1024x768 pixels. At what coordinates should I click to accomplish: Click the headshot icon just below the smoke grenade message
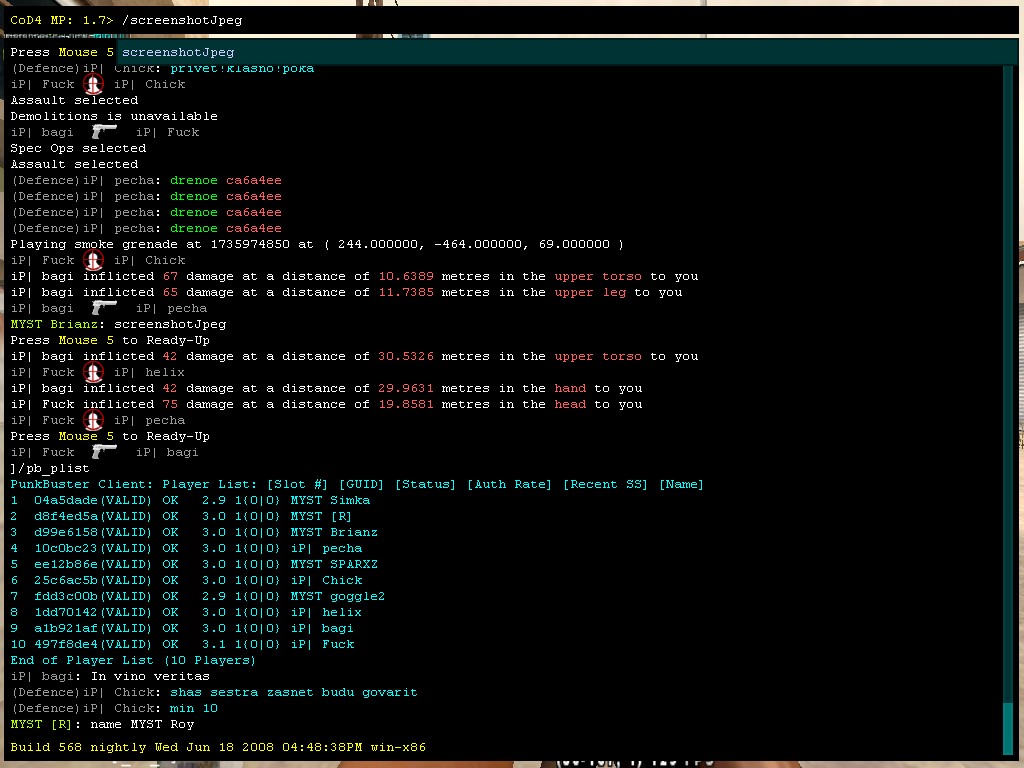[93, 261]
